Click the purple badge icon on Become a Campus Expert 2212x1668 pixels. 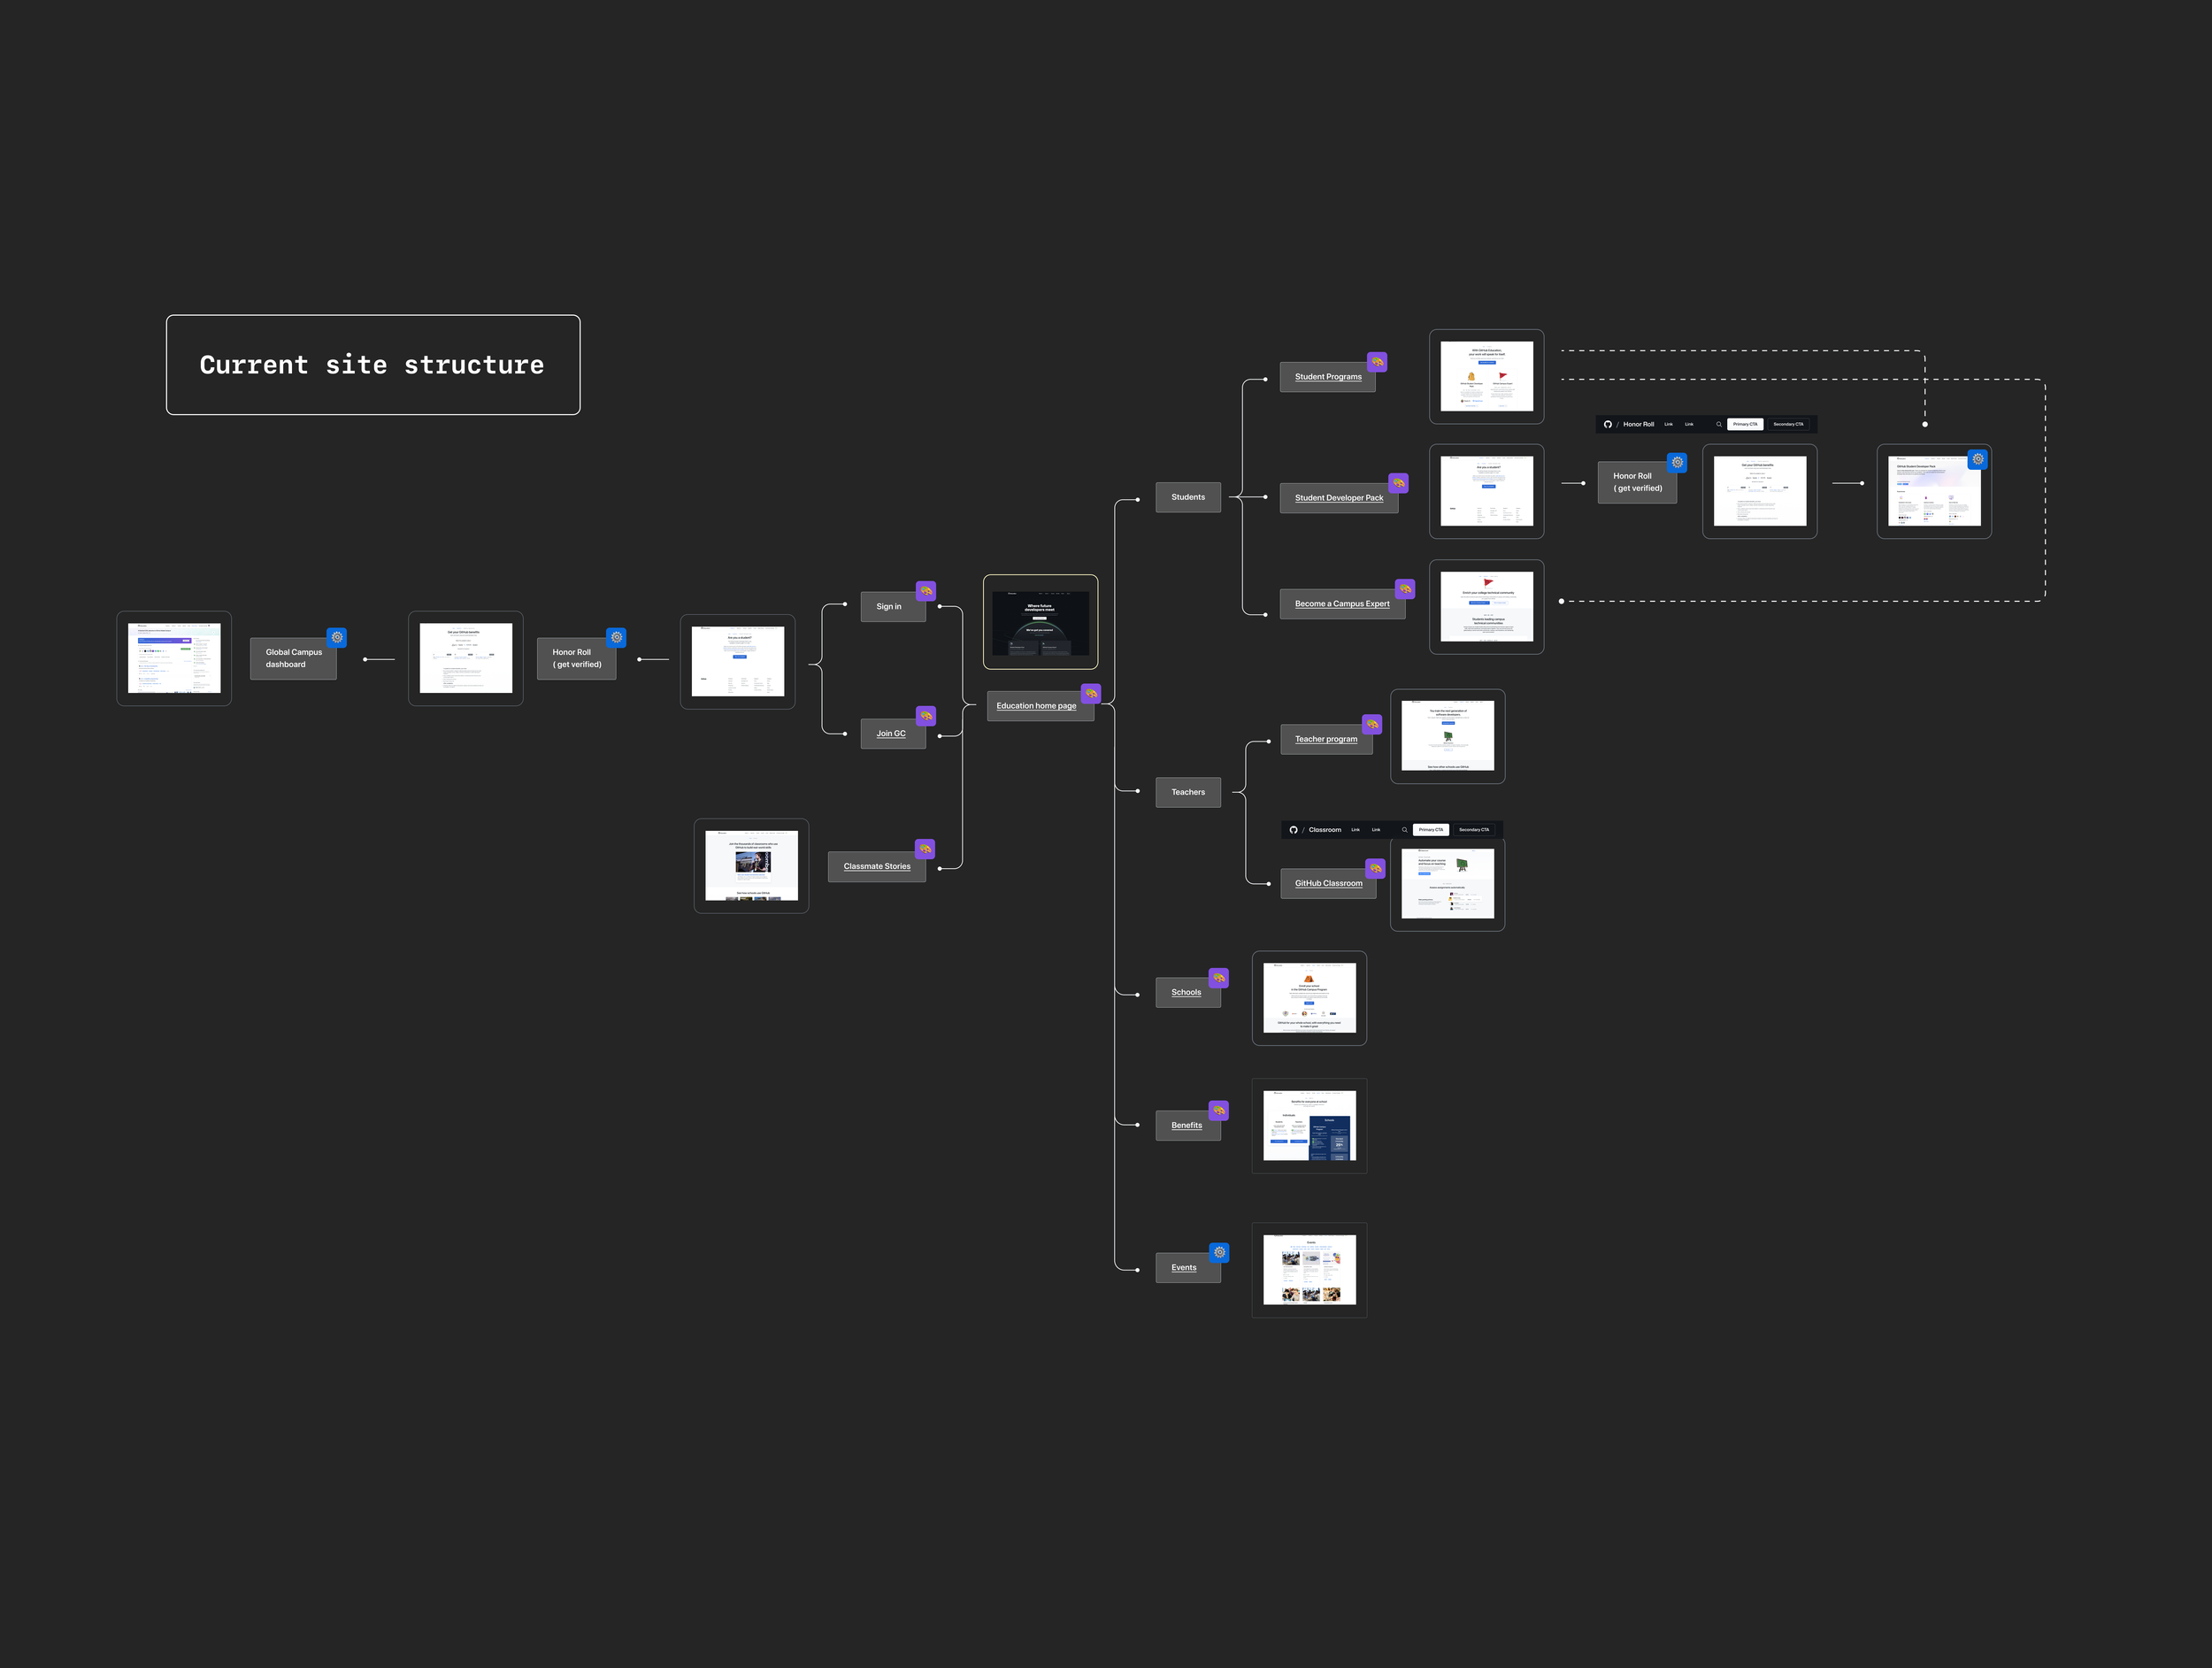pos(1405,589)
